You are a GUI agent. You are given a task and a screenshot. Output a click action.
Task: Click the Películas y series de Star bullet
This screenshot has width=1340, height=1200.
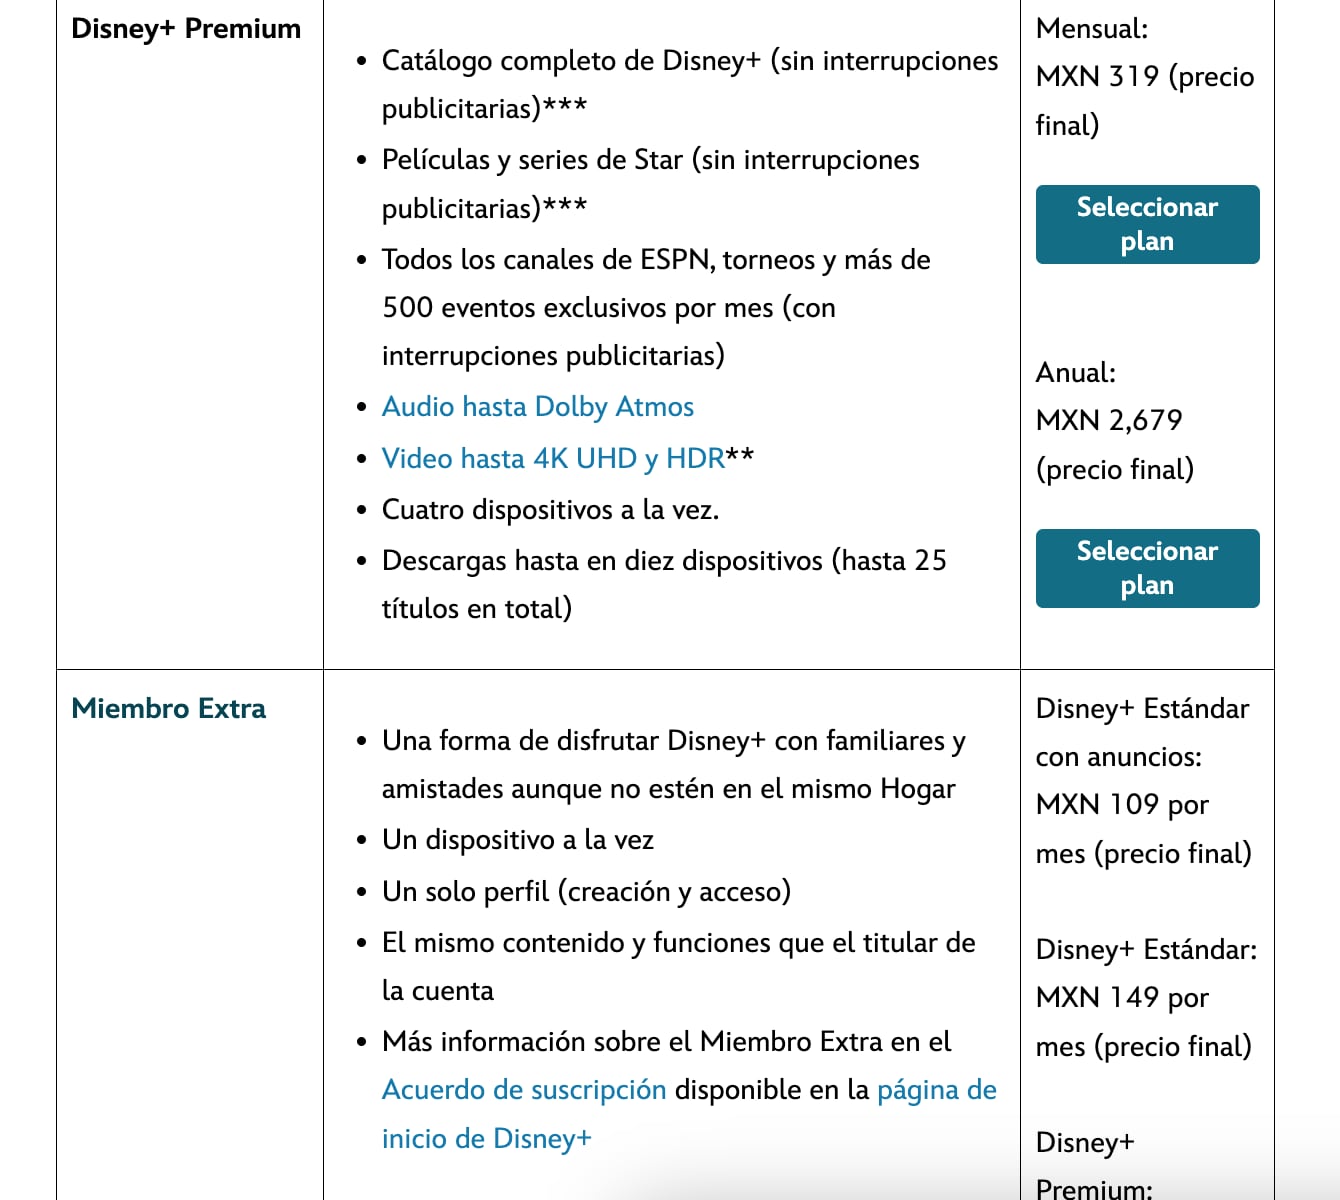(651, 184)
